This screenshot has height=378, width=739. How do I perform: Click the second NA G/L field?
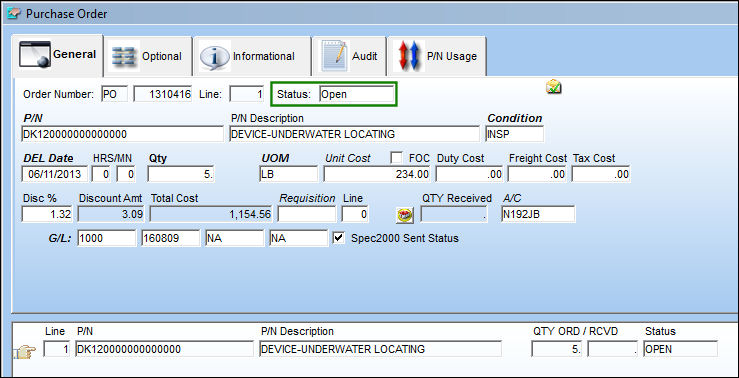[298, 238]
